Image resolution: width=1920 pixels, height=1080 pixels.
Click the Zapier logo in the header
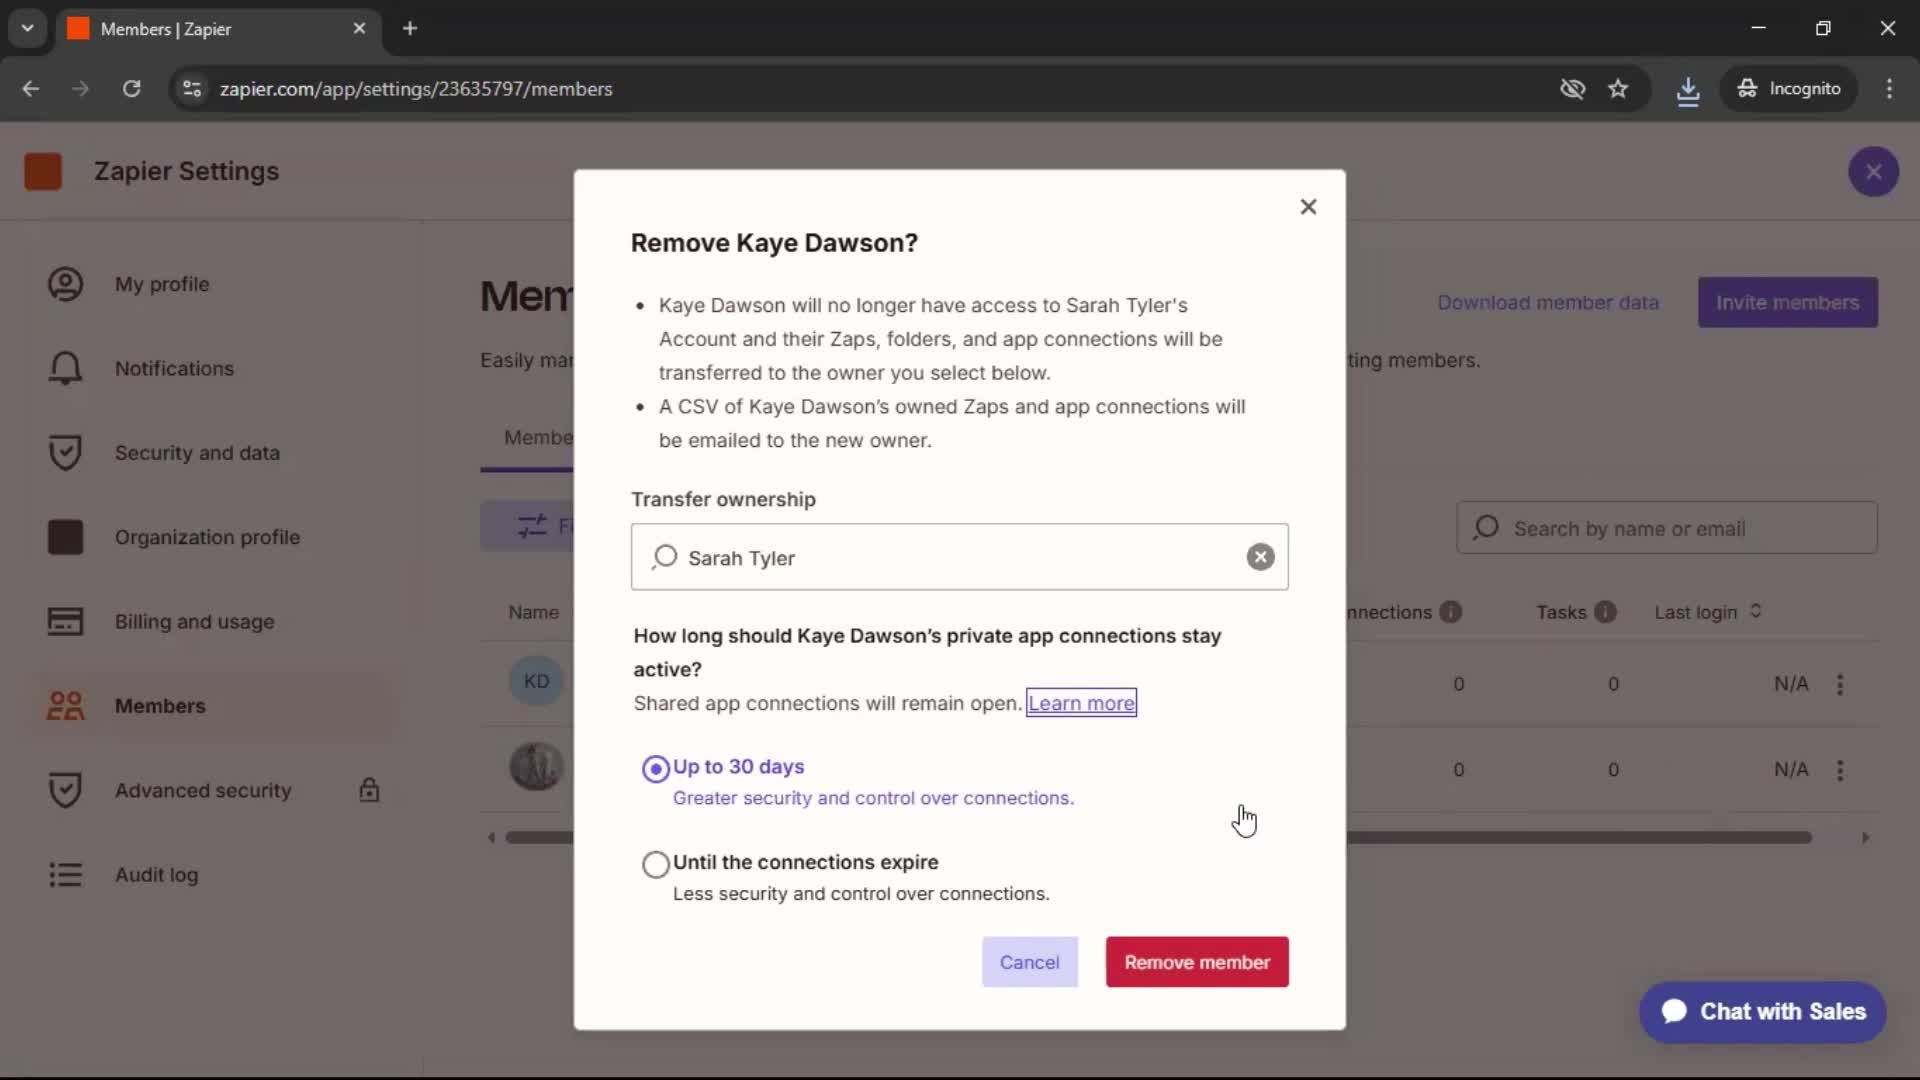(43, 171)
